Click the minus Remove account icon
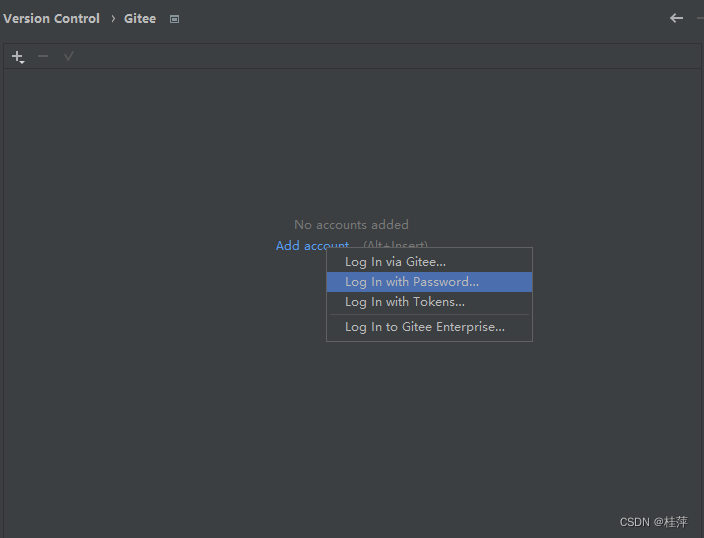Screen dimensions: 704x538 point(43,56)
